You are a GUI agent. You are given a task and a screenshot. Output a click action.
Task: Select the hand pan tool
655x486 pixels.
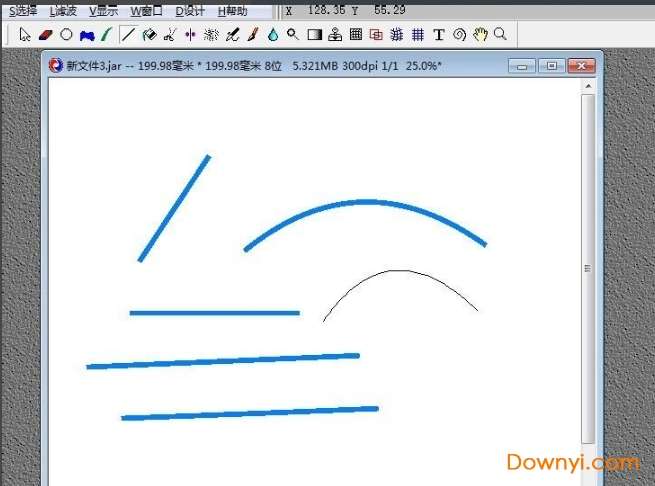point(480,34)
